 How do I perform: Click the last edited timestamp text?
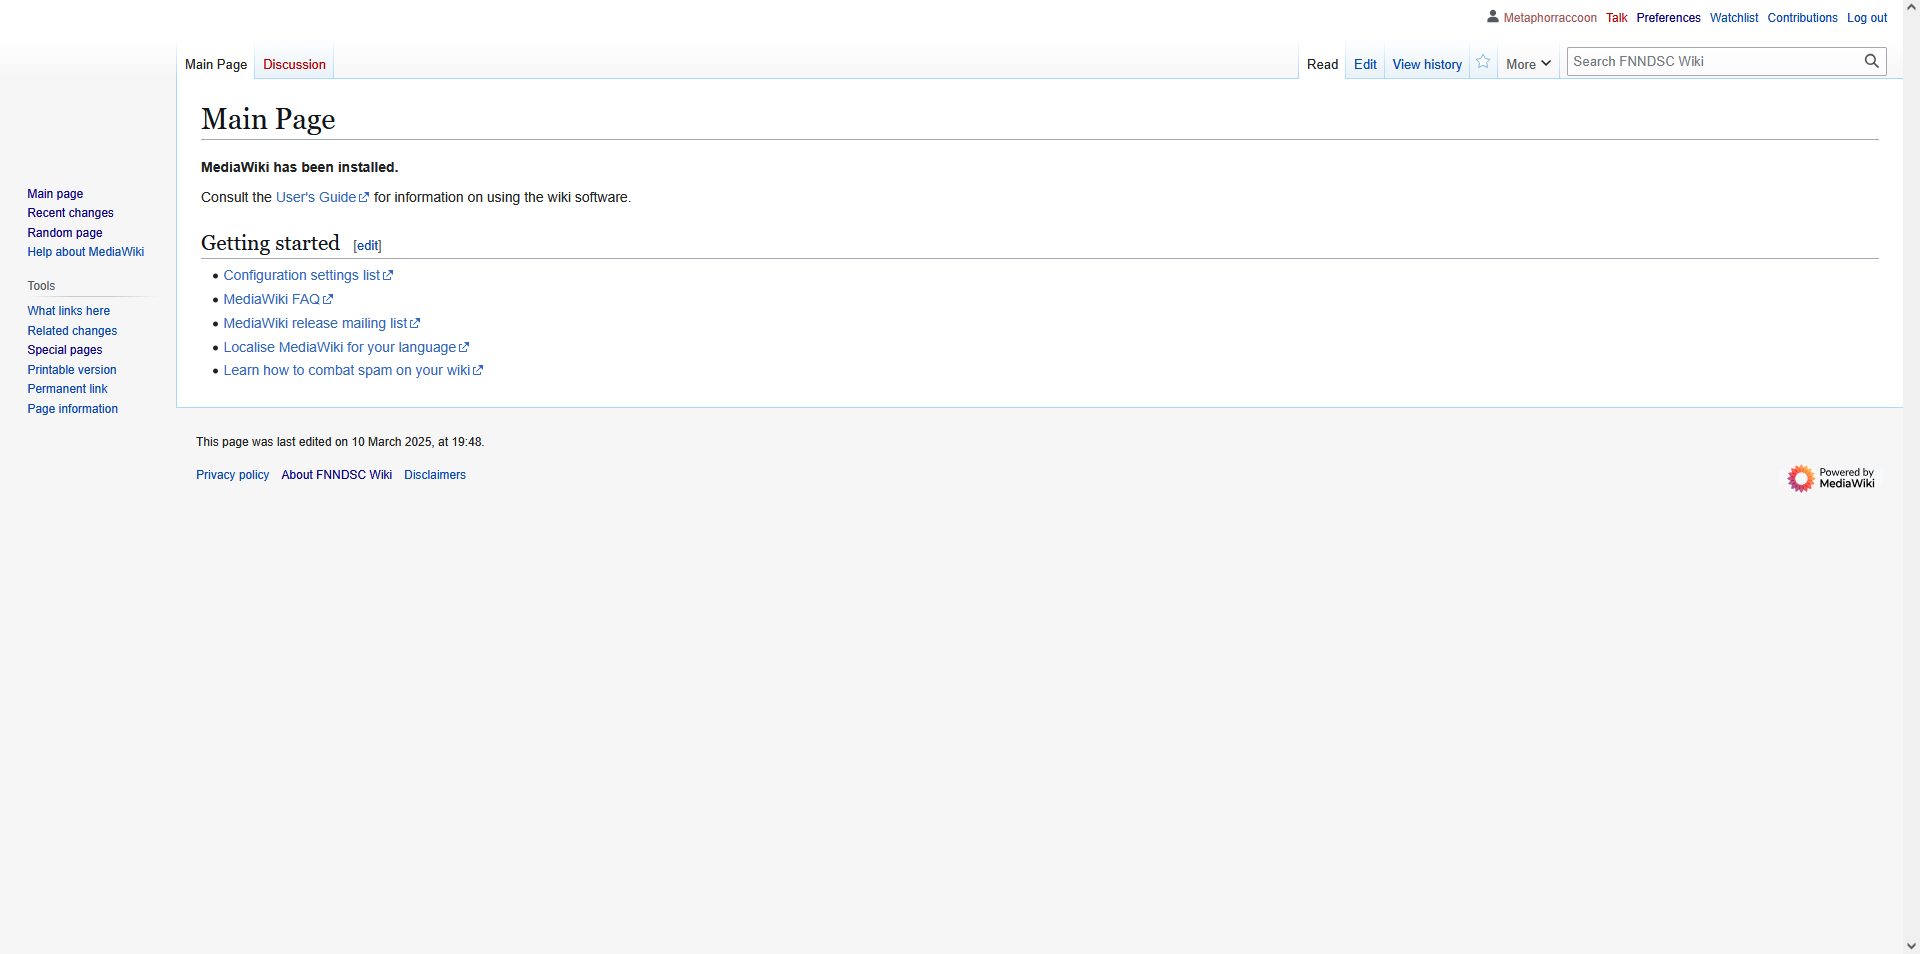(x=340, y=442)
